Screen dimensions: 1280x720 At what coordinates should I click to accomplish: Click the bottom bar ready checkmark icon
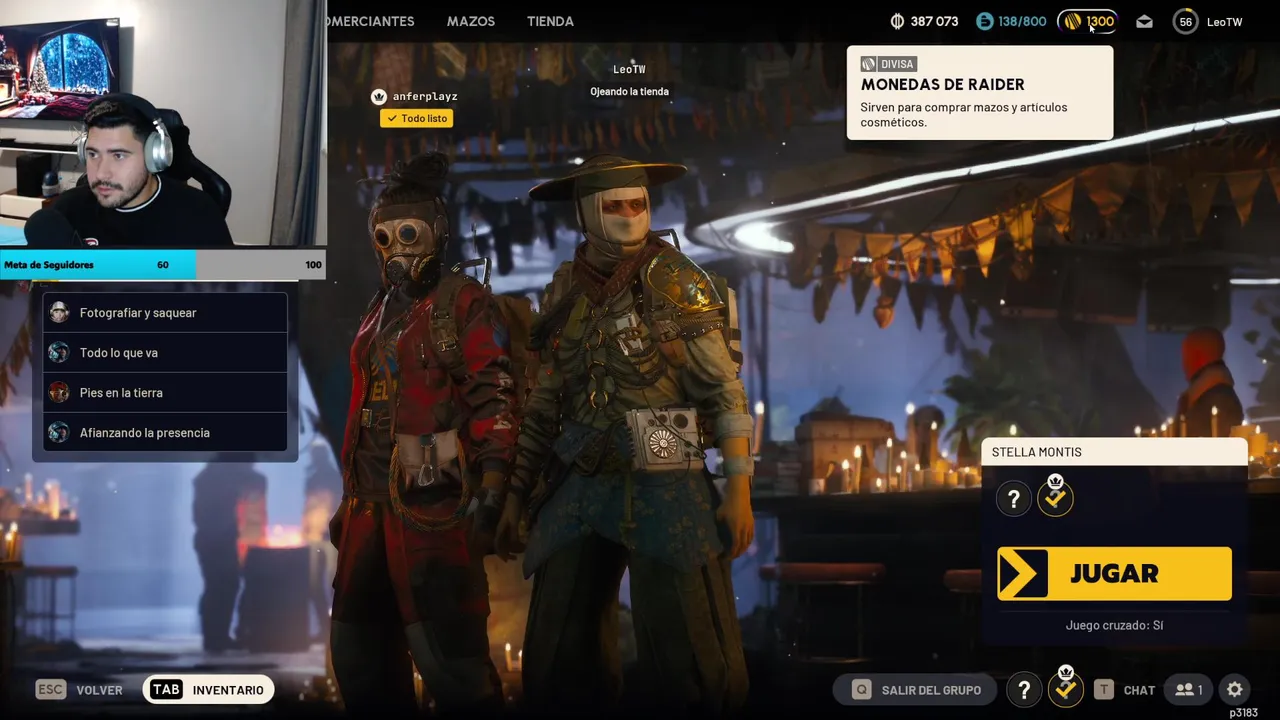1066,688
